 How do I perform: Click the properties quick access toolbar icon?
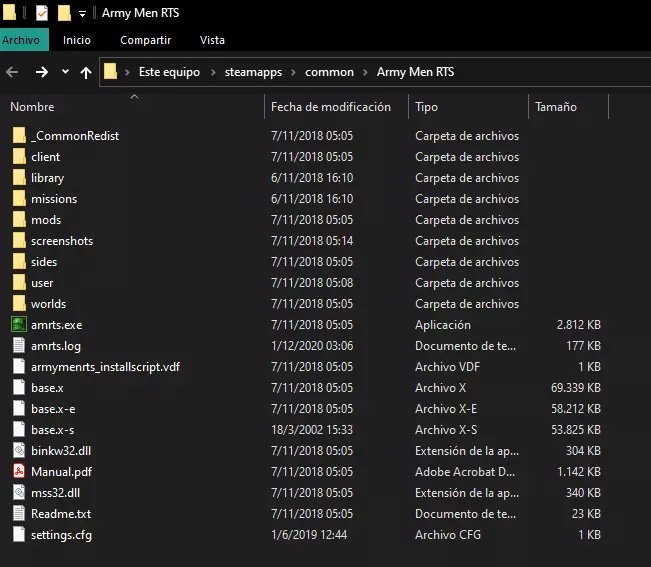pyautogui.click(x=42, y=13)
